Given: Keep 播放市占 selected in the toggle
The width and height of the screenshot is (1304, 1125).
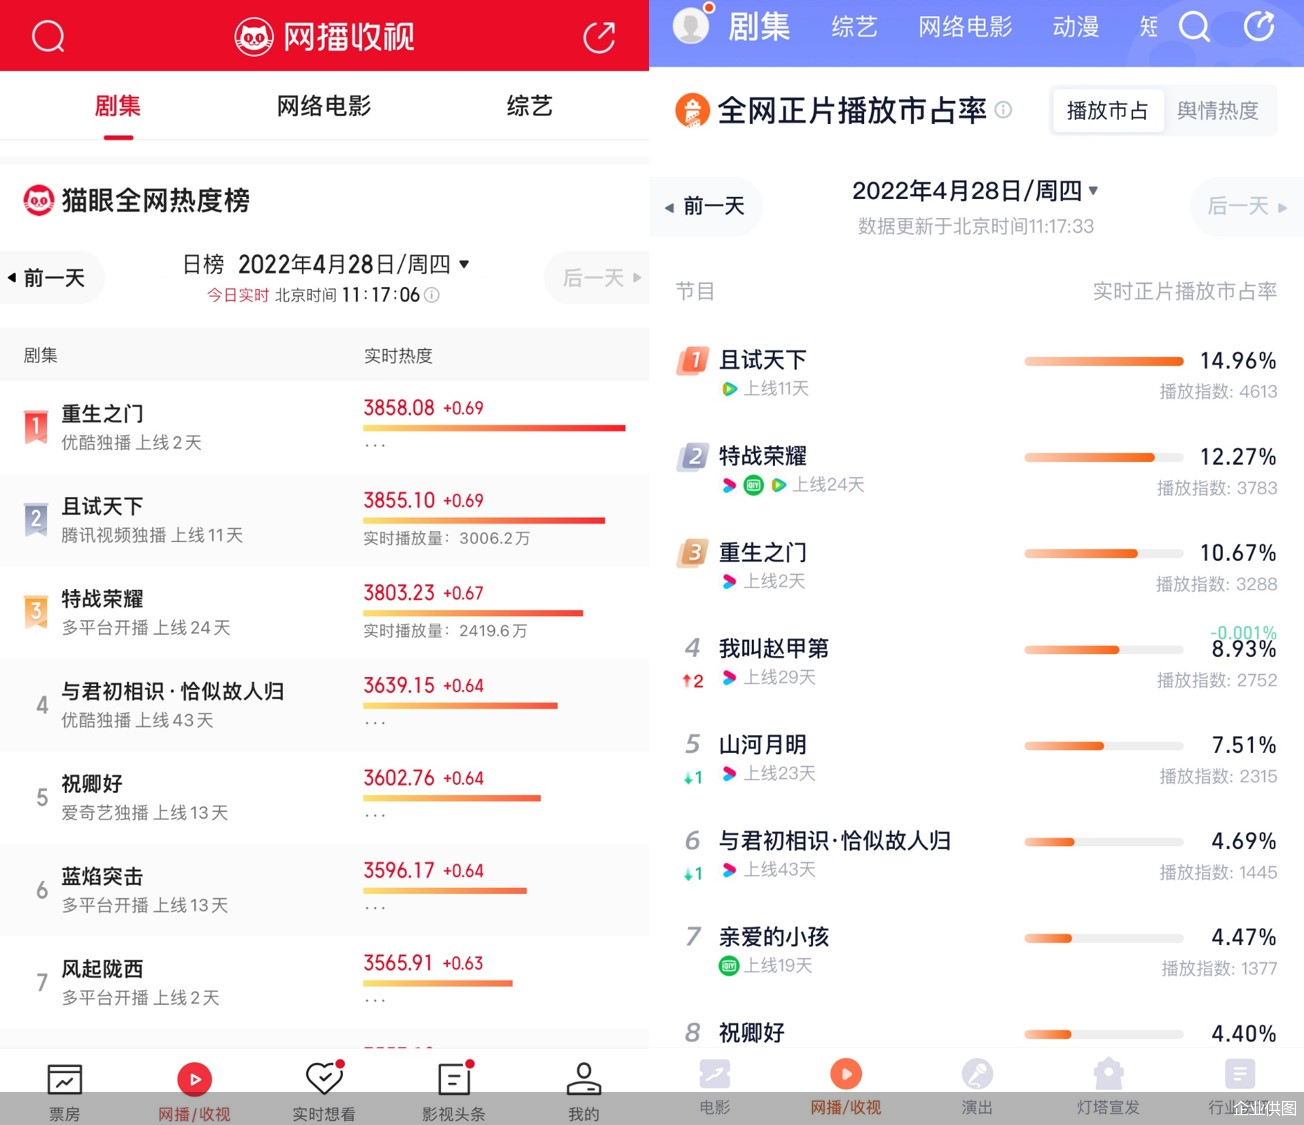Looking at the screenshot, I should click(1107, 110).
